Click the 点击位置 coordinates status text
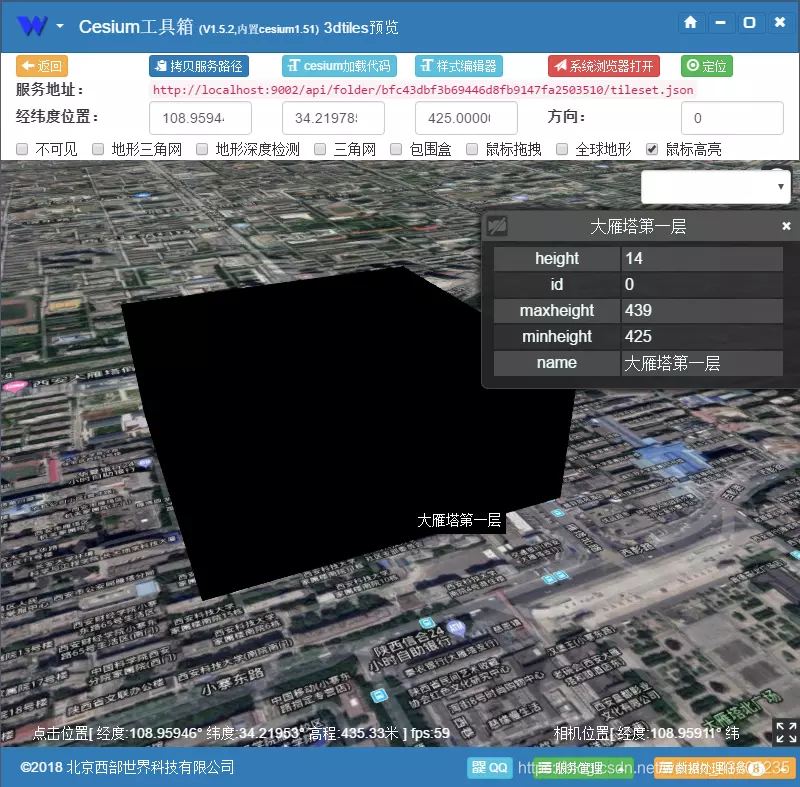The height and width of the screenshot is (787, 800). (x=241, y=733)
